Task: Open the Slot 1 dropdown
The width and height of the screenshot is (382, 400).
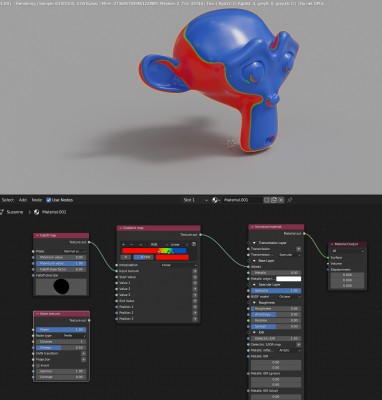Action: click(195, 200)
